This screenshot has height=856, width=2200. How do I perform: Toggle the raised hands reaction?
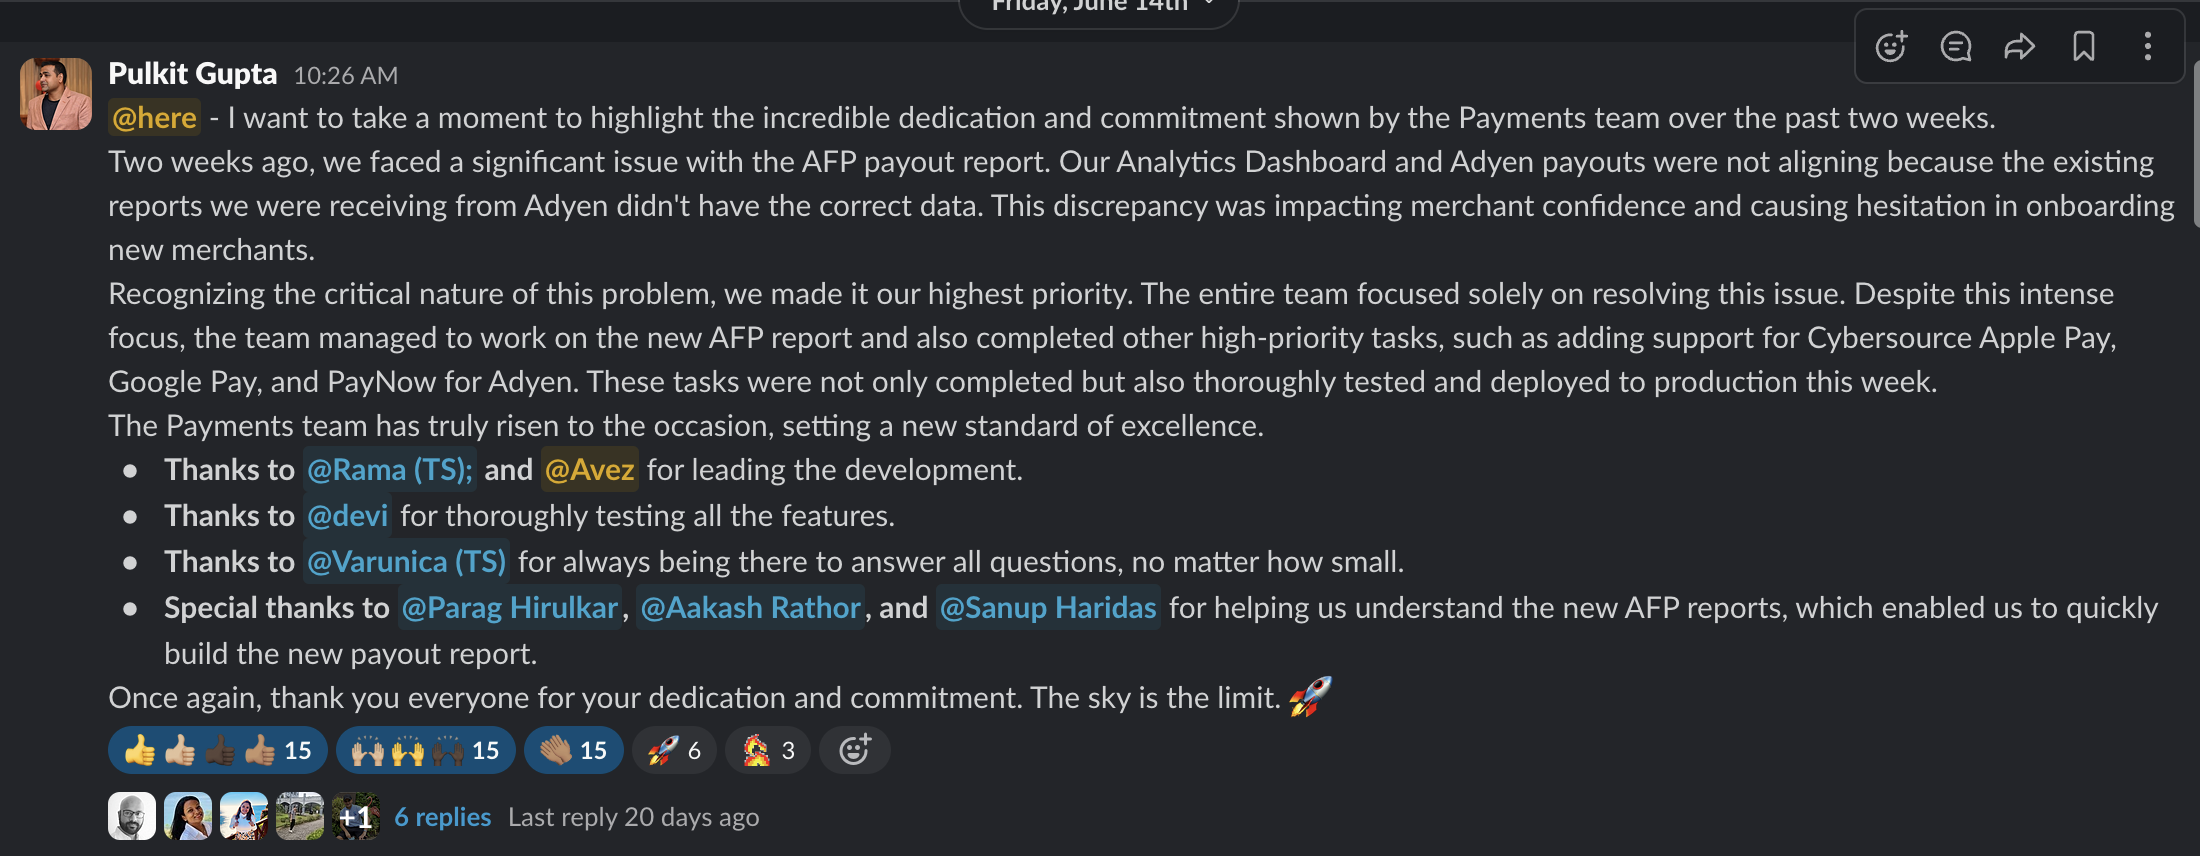(x=425, y=750)
